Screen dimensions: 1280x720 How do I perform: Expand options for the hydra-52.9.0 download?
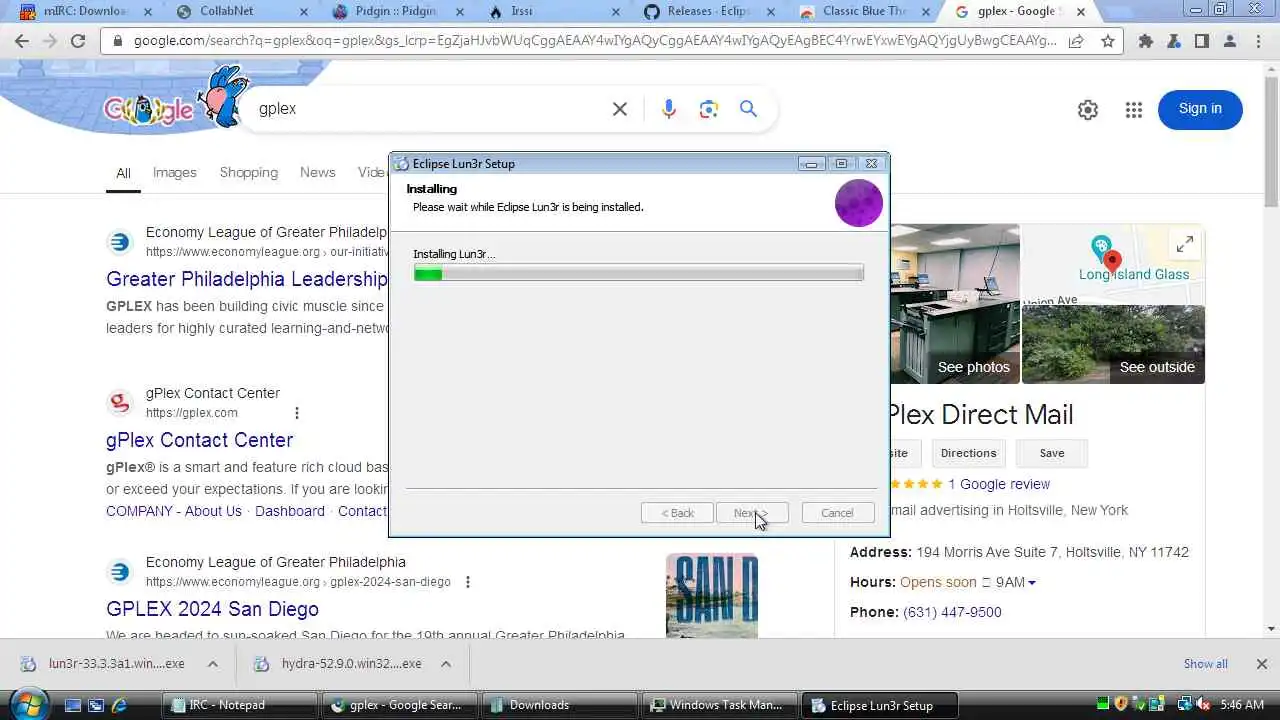pos(446,664)
